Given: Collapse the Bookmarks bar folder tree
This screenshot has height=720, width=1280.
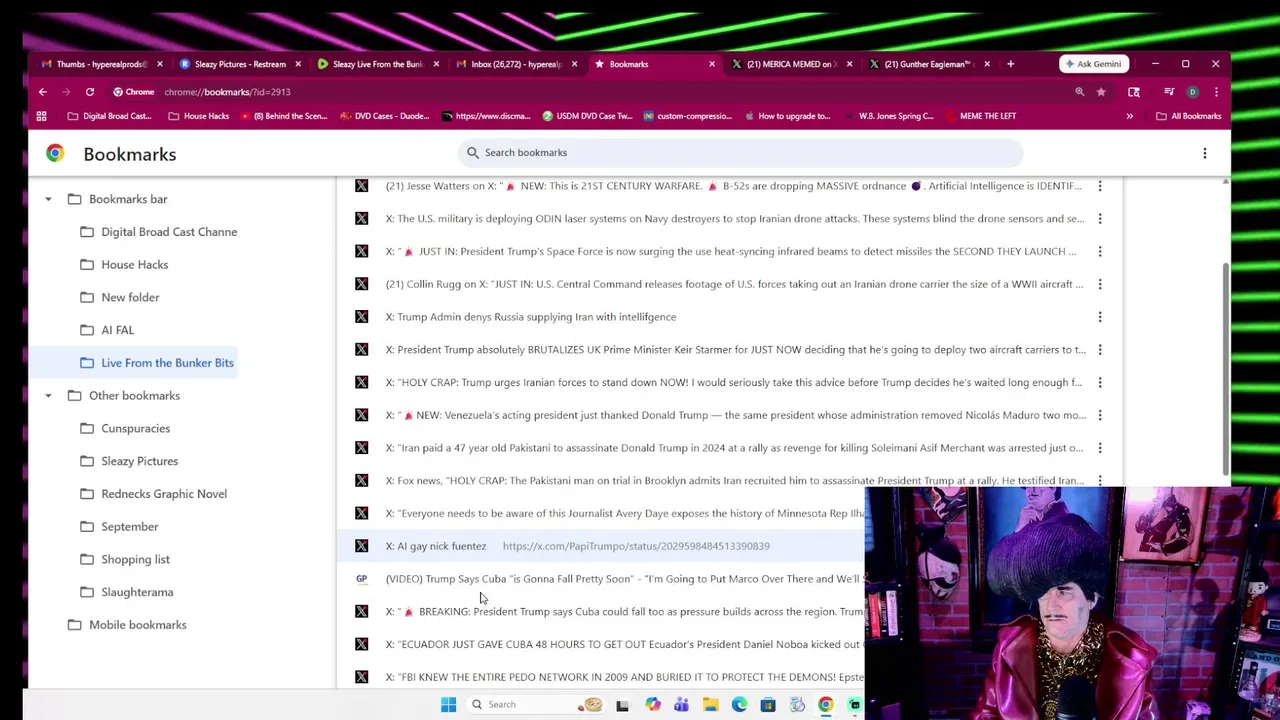Looking at the screenshot, I should (x=48, y=199).
